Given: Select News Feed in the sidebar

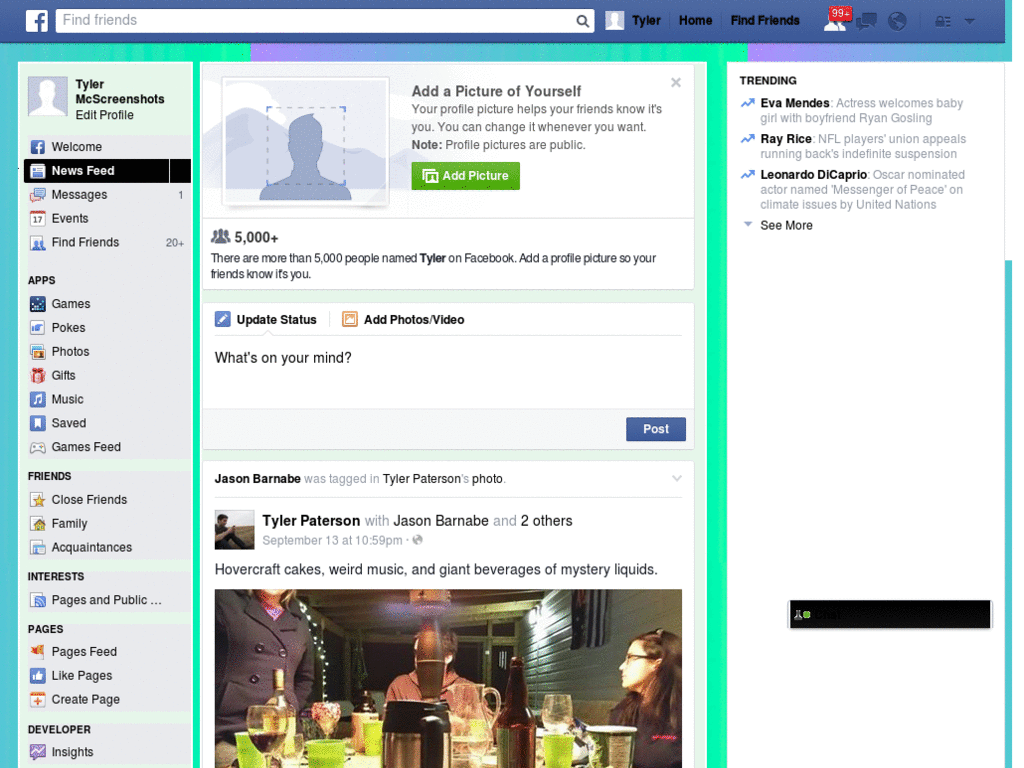Looking at the screenshot, I should pos(108,171).
